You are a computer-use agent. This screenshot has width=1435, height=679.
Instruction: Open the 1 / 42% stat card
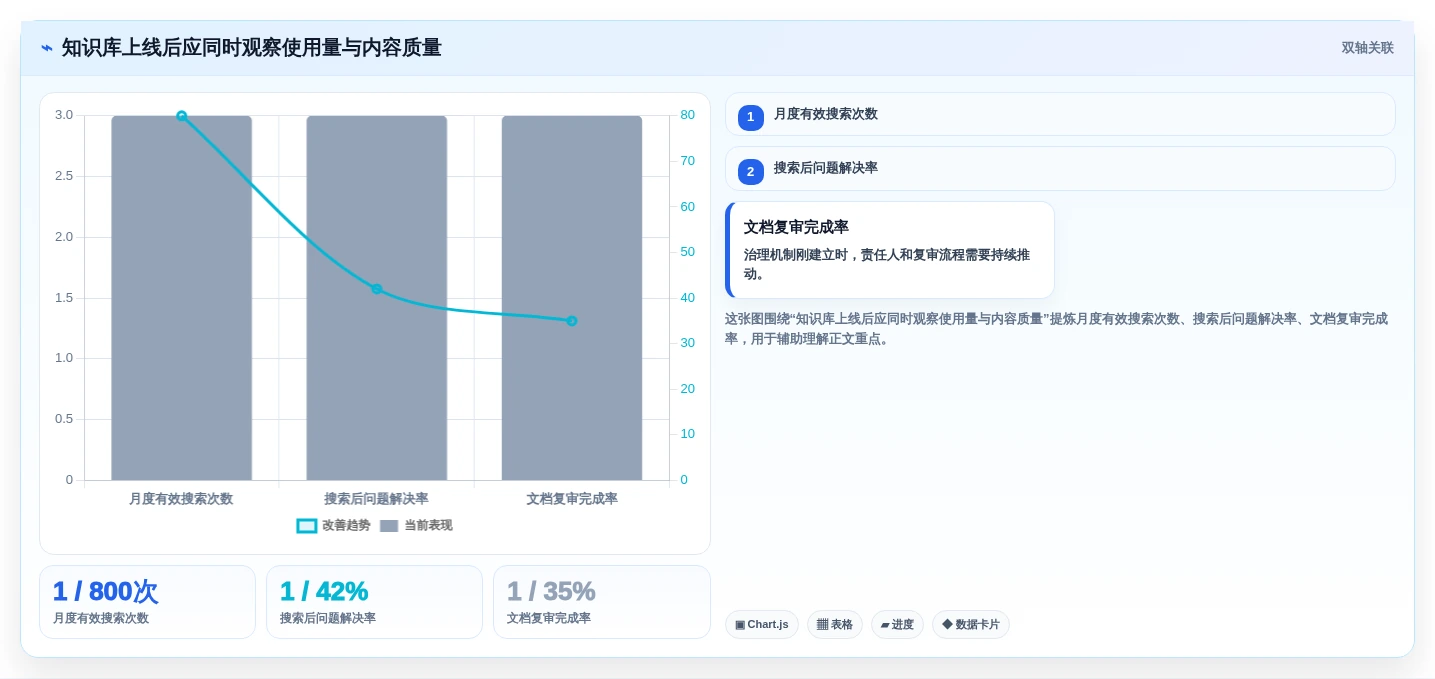pos(374,602)
